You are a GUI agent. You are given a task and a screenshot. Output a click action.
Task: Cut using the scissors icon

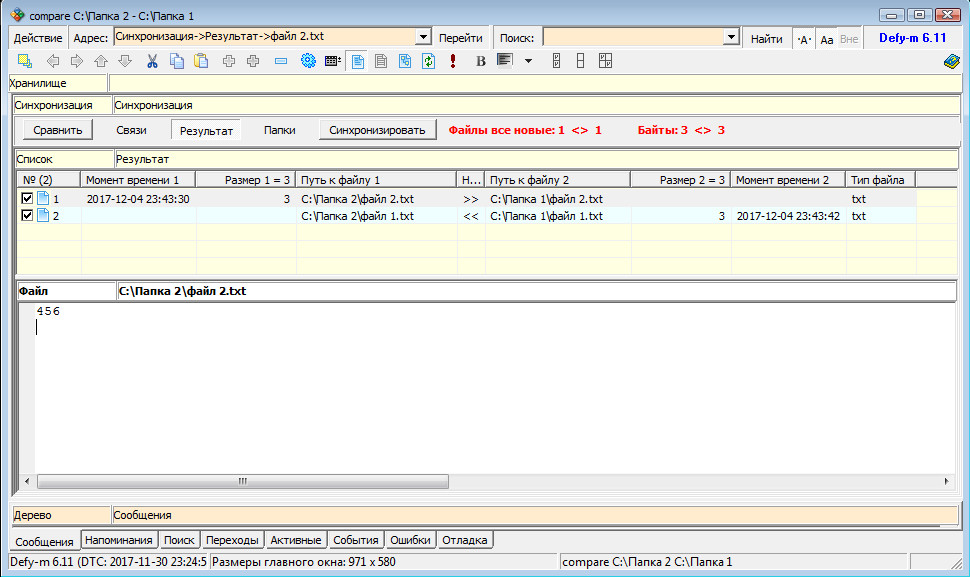pos(152,61)
